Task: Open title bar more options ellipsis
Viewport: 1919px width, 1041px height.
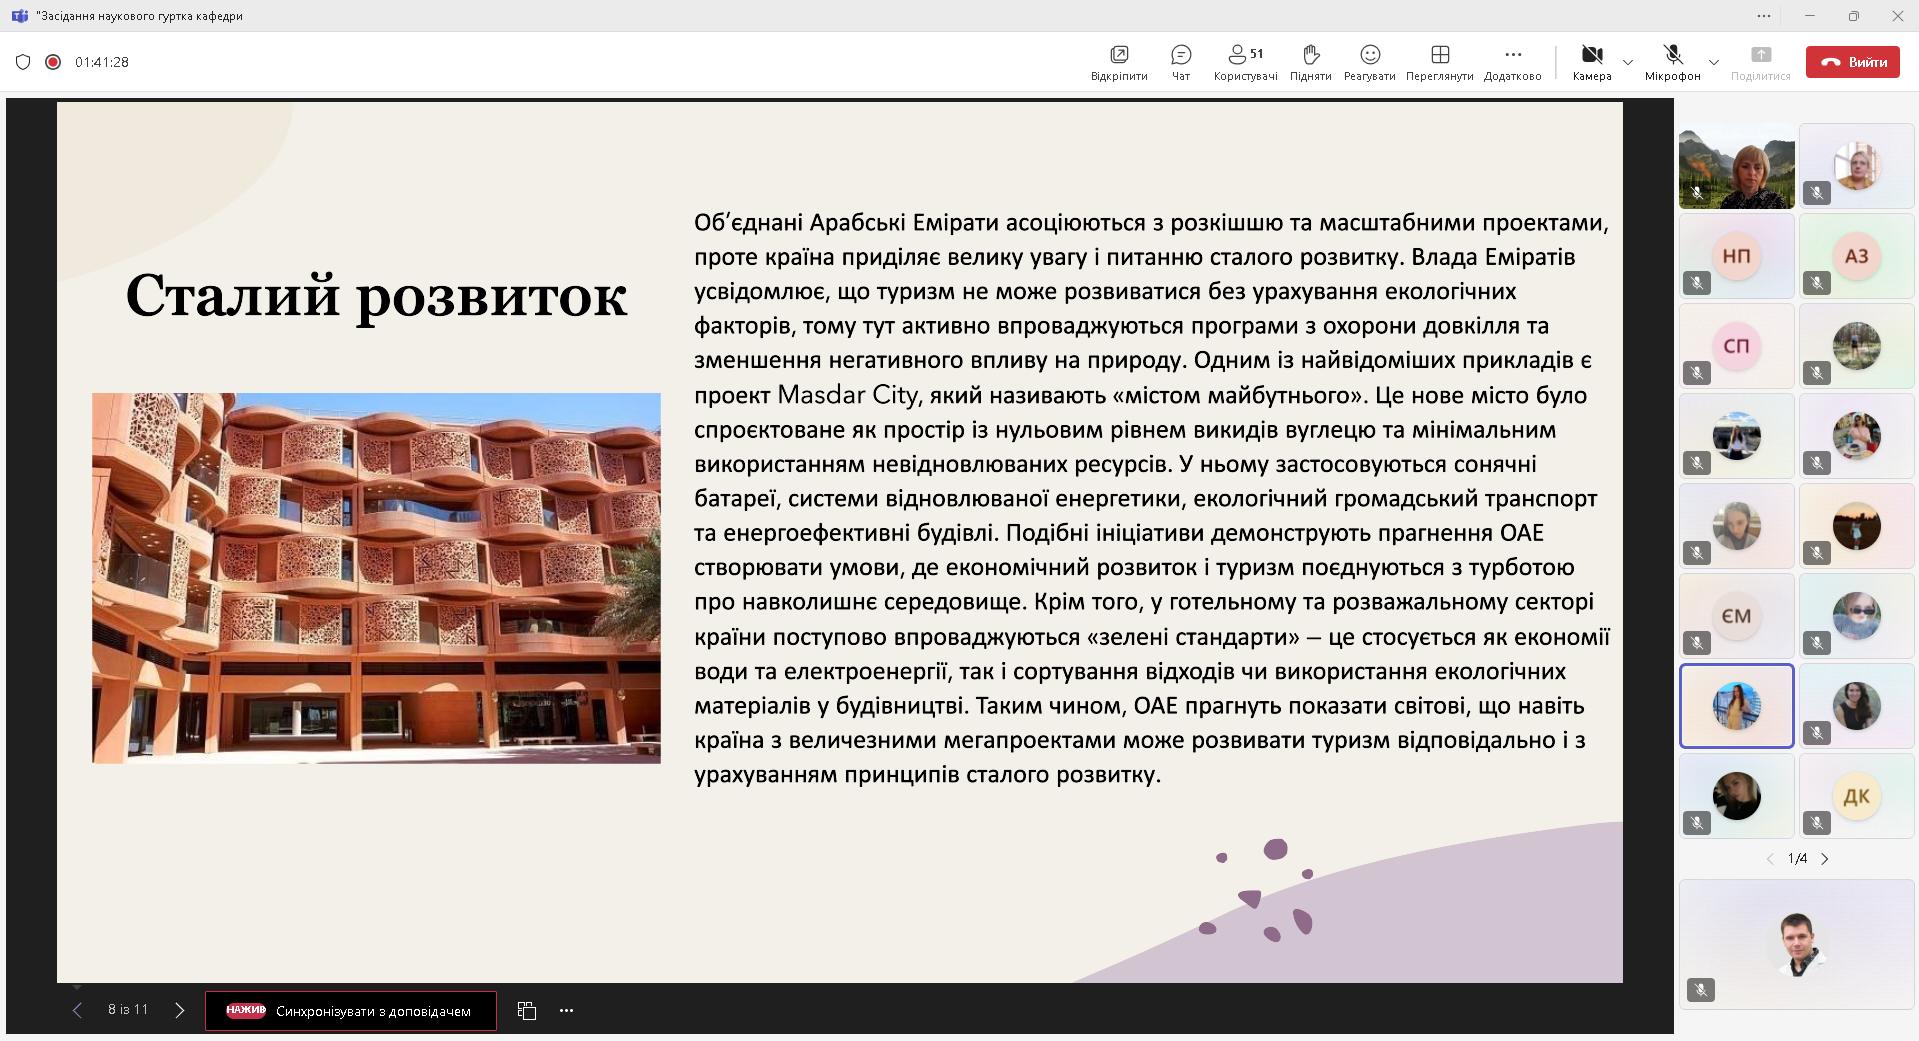Action: (x=1763, y=16)
